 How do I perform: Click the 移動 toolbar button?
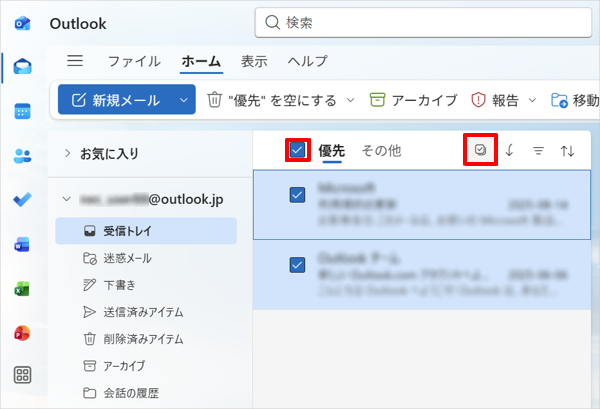(575, 100)
